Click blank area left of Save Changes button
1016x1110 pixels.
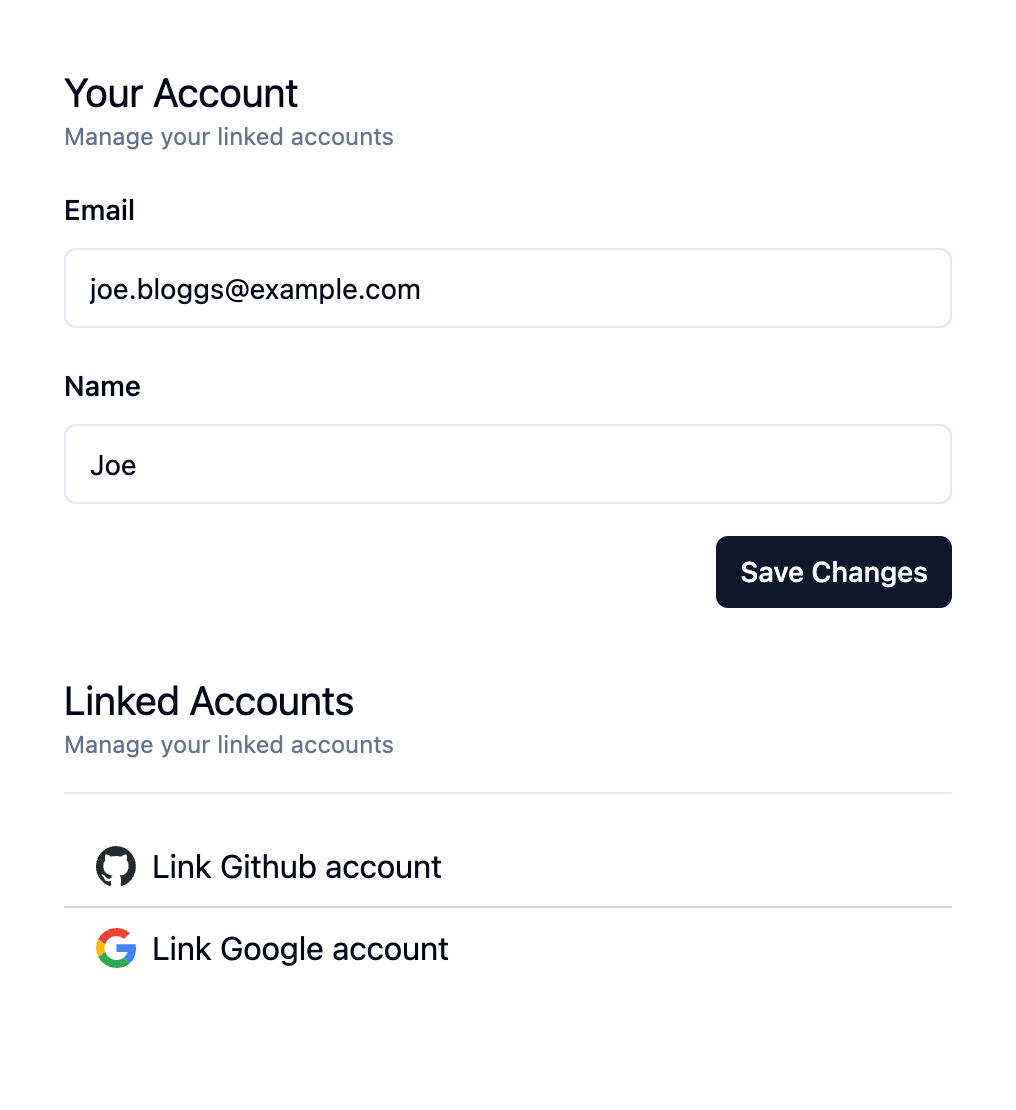[x=389, y=572]
